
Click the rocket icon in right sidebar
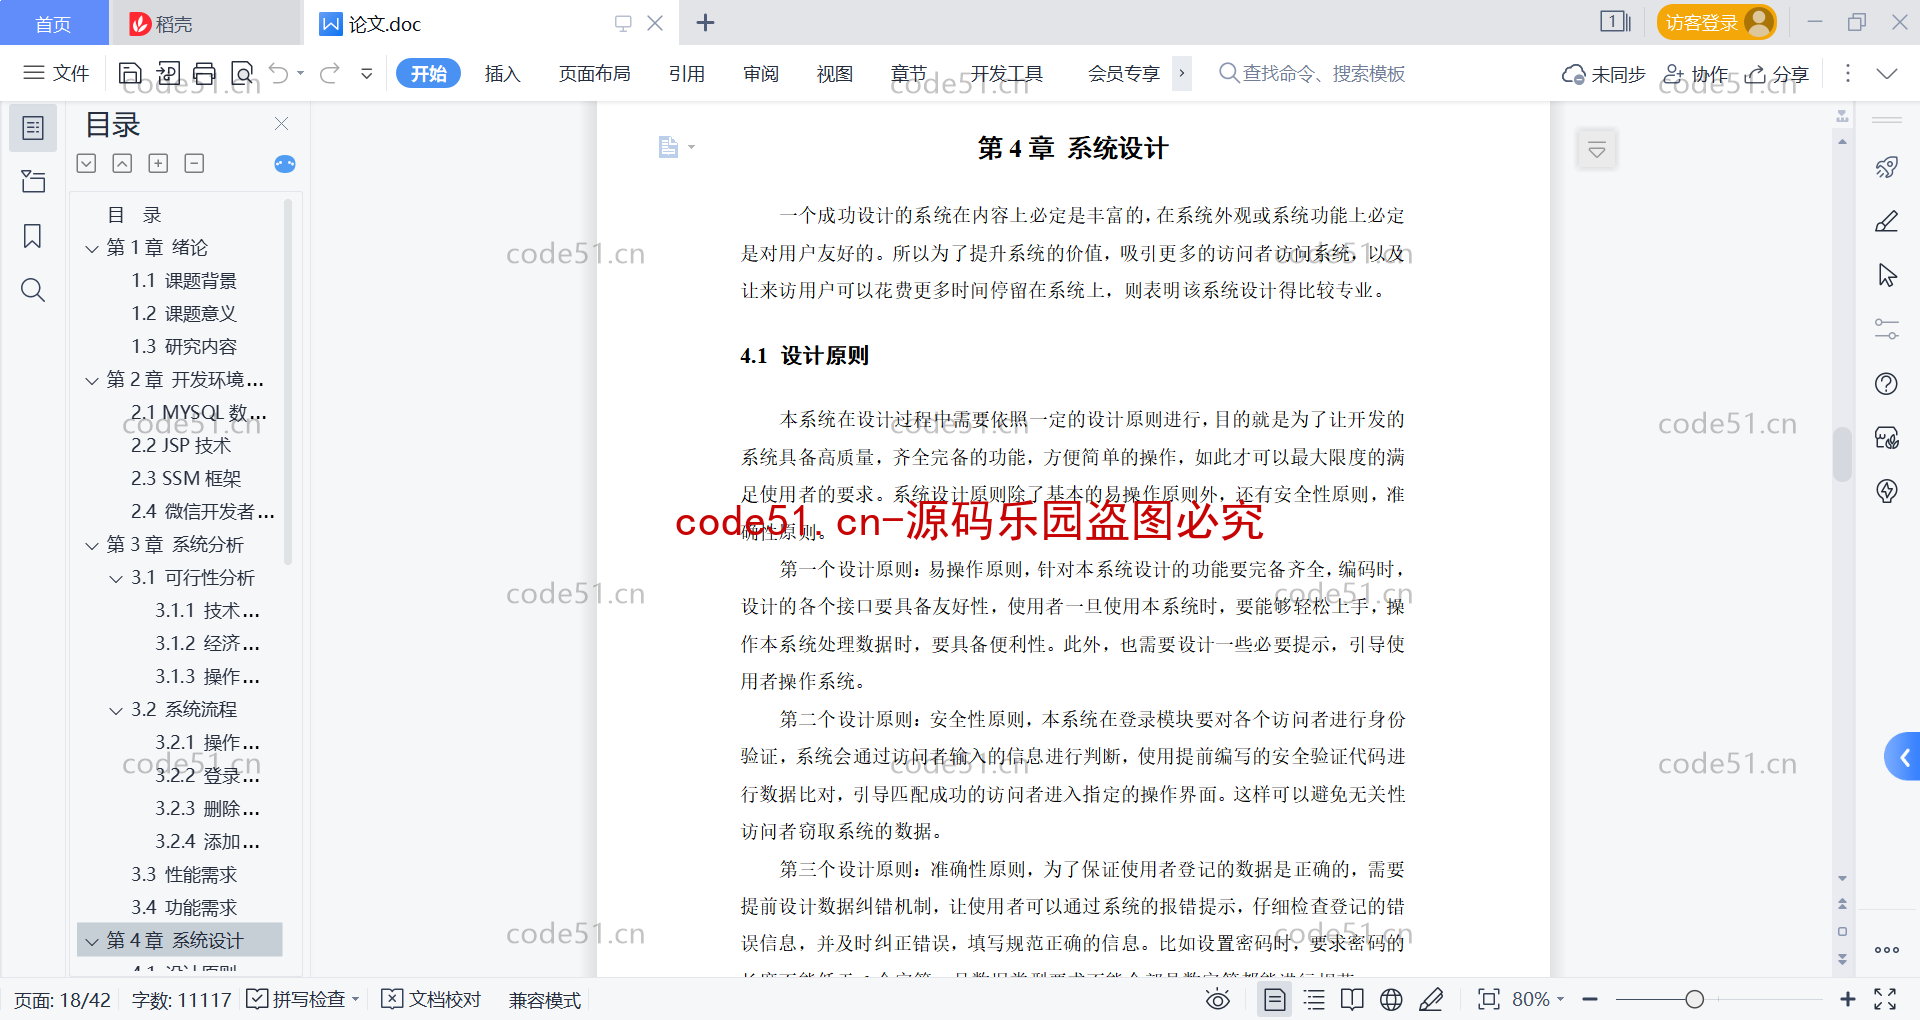tap(1887, 167)
